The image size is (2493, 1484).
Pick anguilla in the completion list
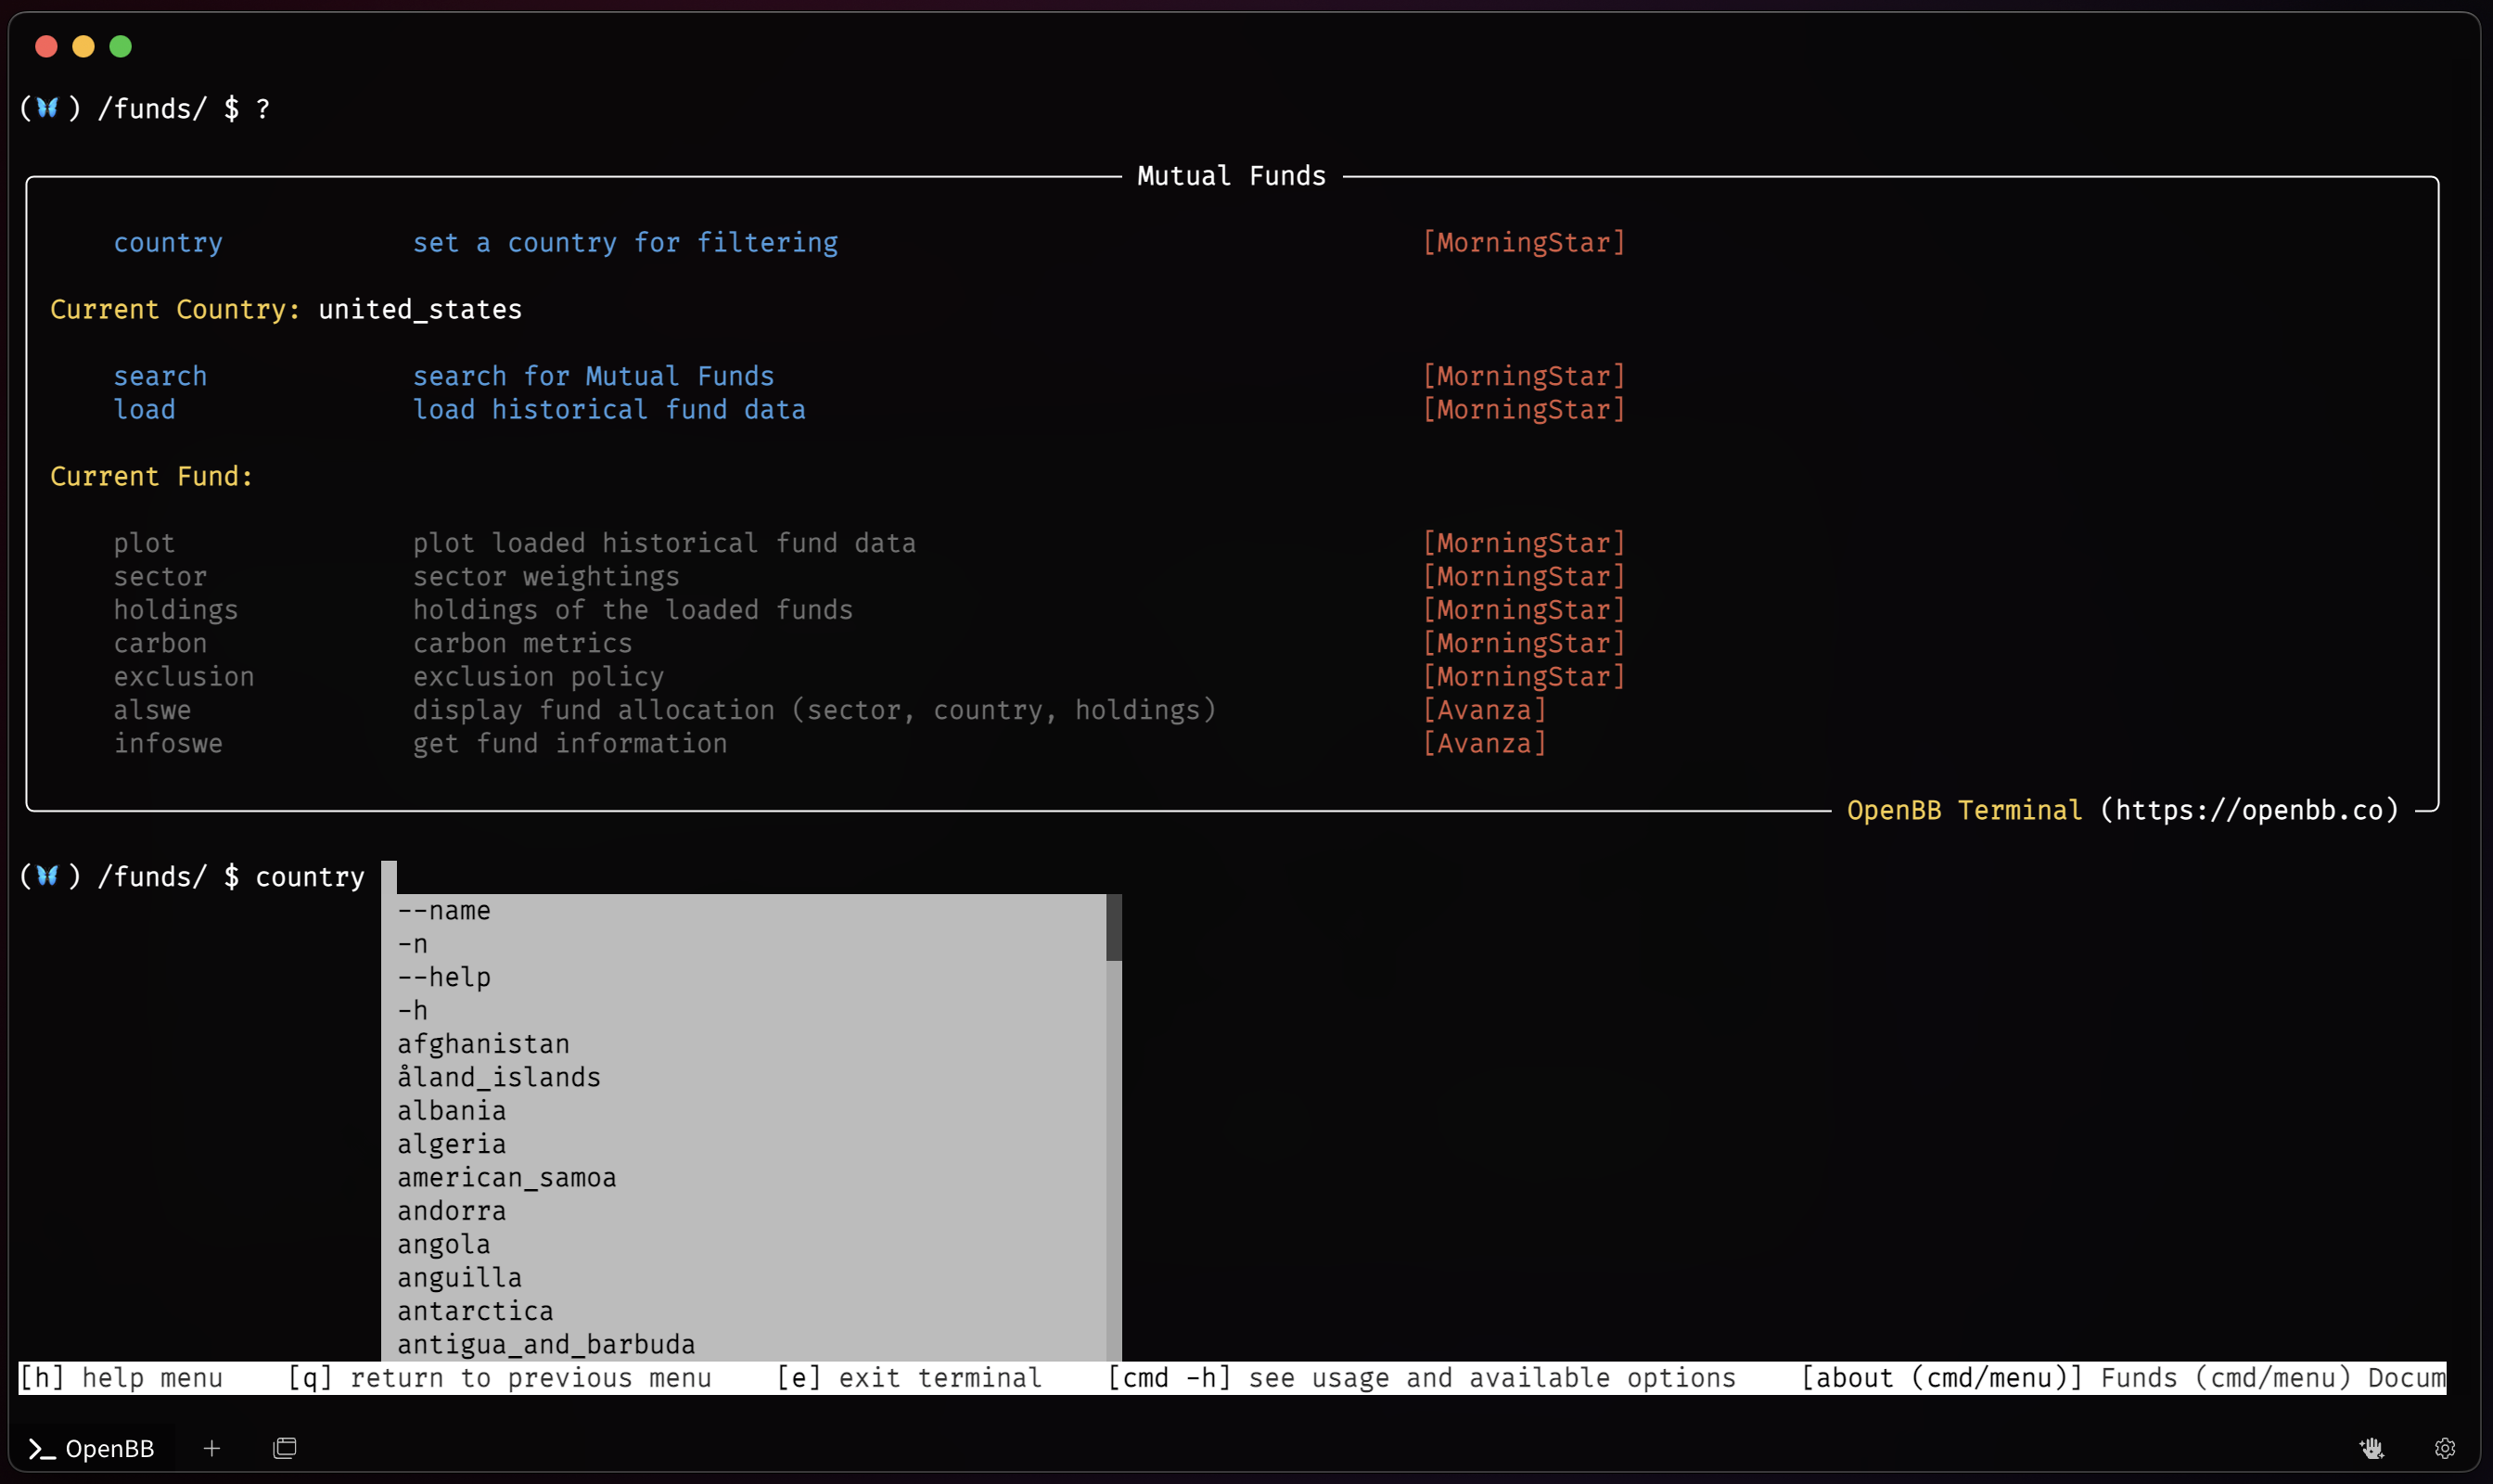coord(744,1278)
